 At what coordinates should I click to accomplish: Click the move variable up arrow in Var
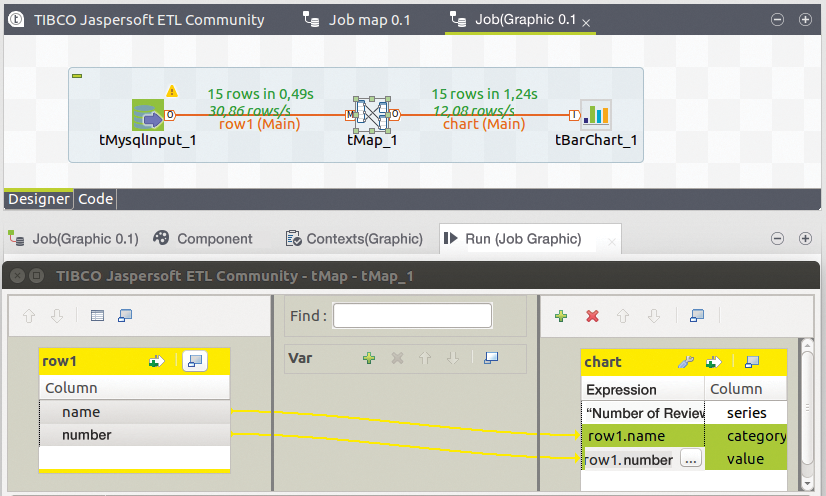[x=425, y=359]
